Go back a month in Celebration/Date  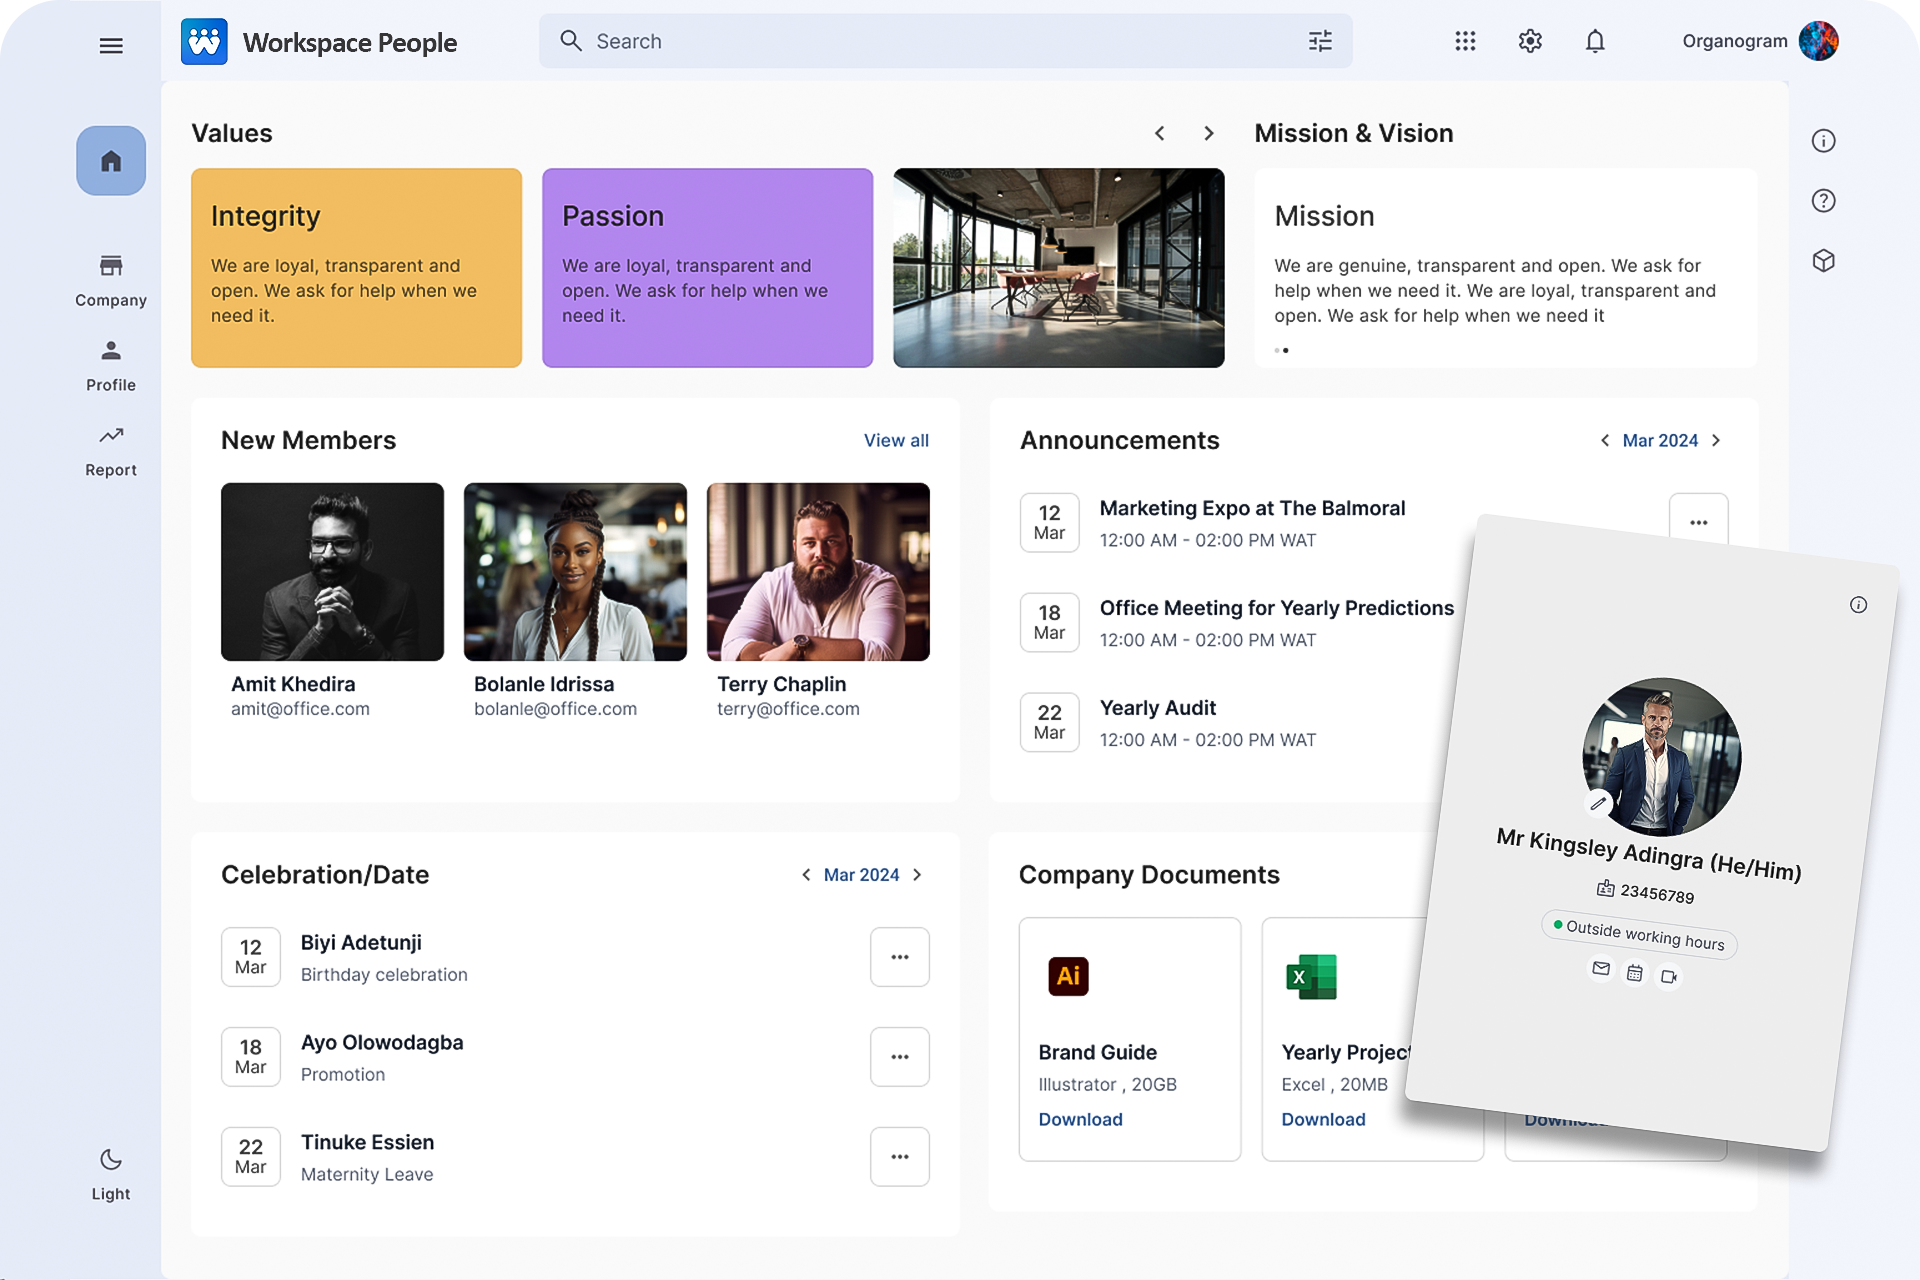click(x=806, y=874)
